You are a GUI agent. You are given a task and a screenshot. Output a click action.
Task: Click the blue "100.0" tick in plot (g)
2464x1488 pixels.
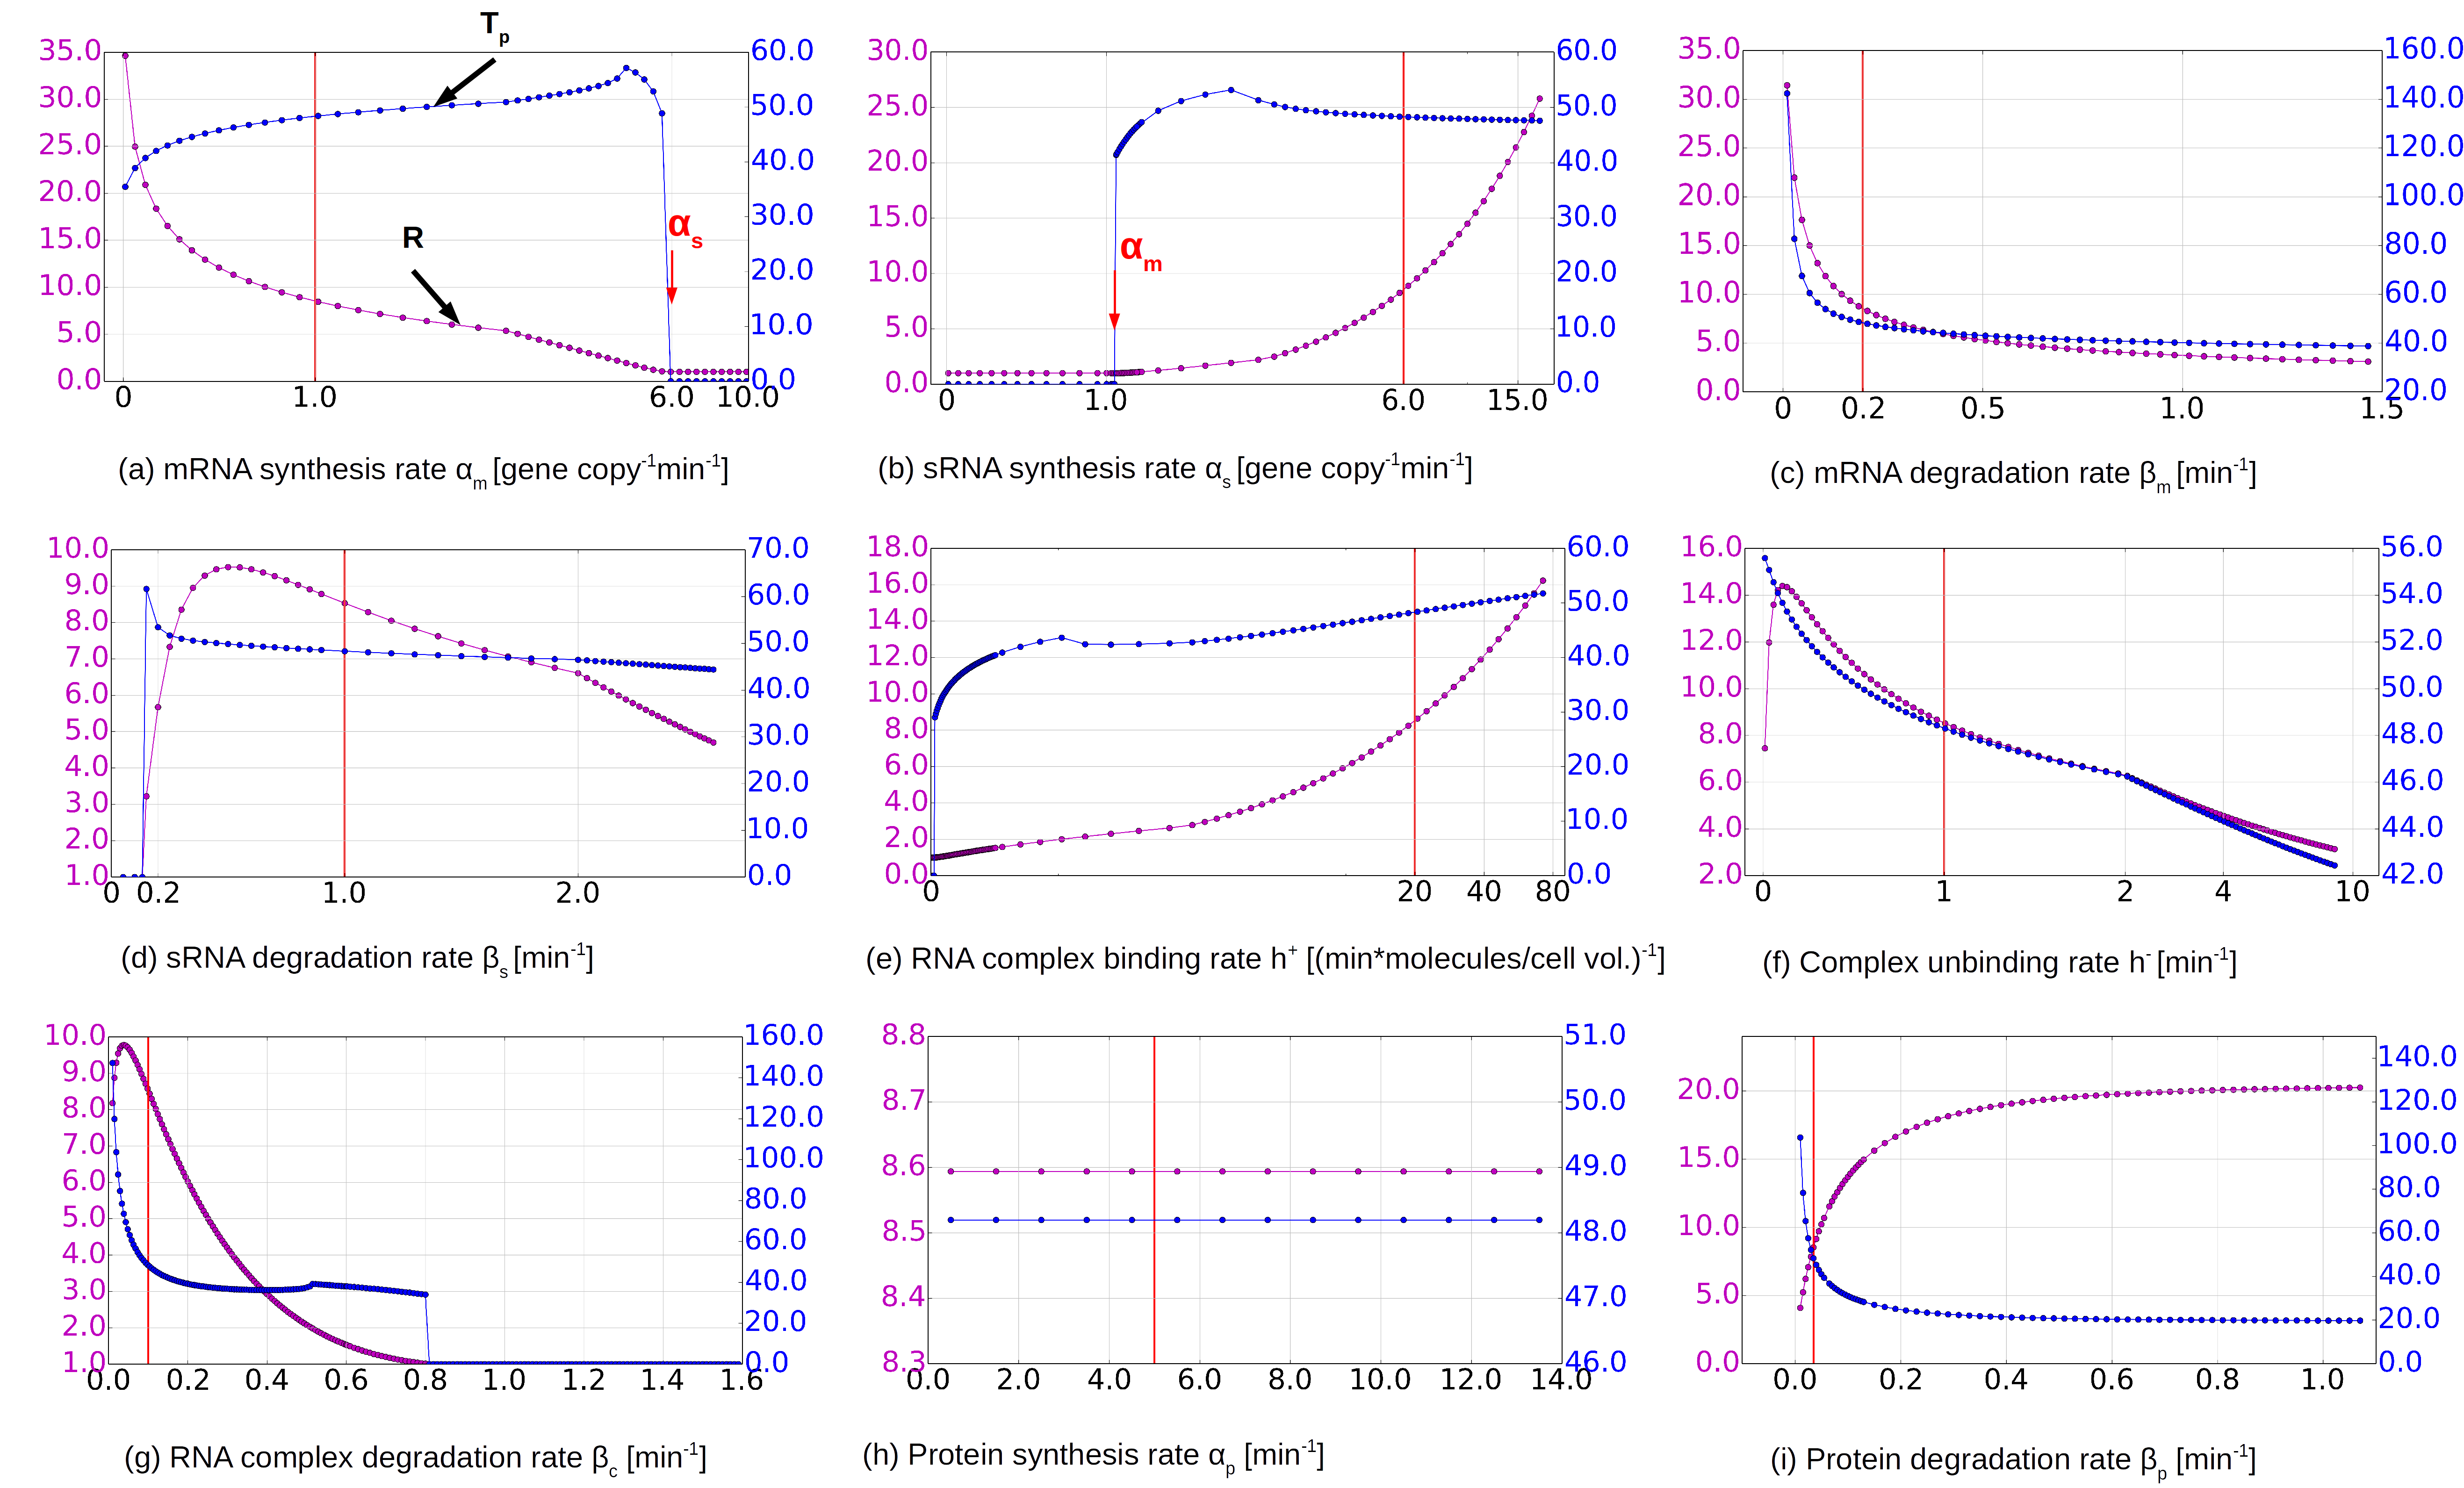(x=783, y=1158)
